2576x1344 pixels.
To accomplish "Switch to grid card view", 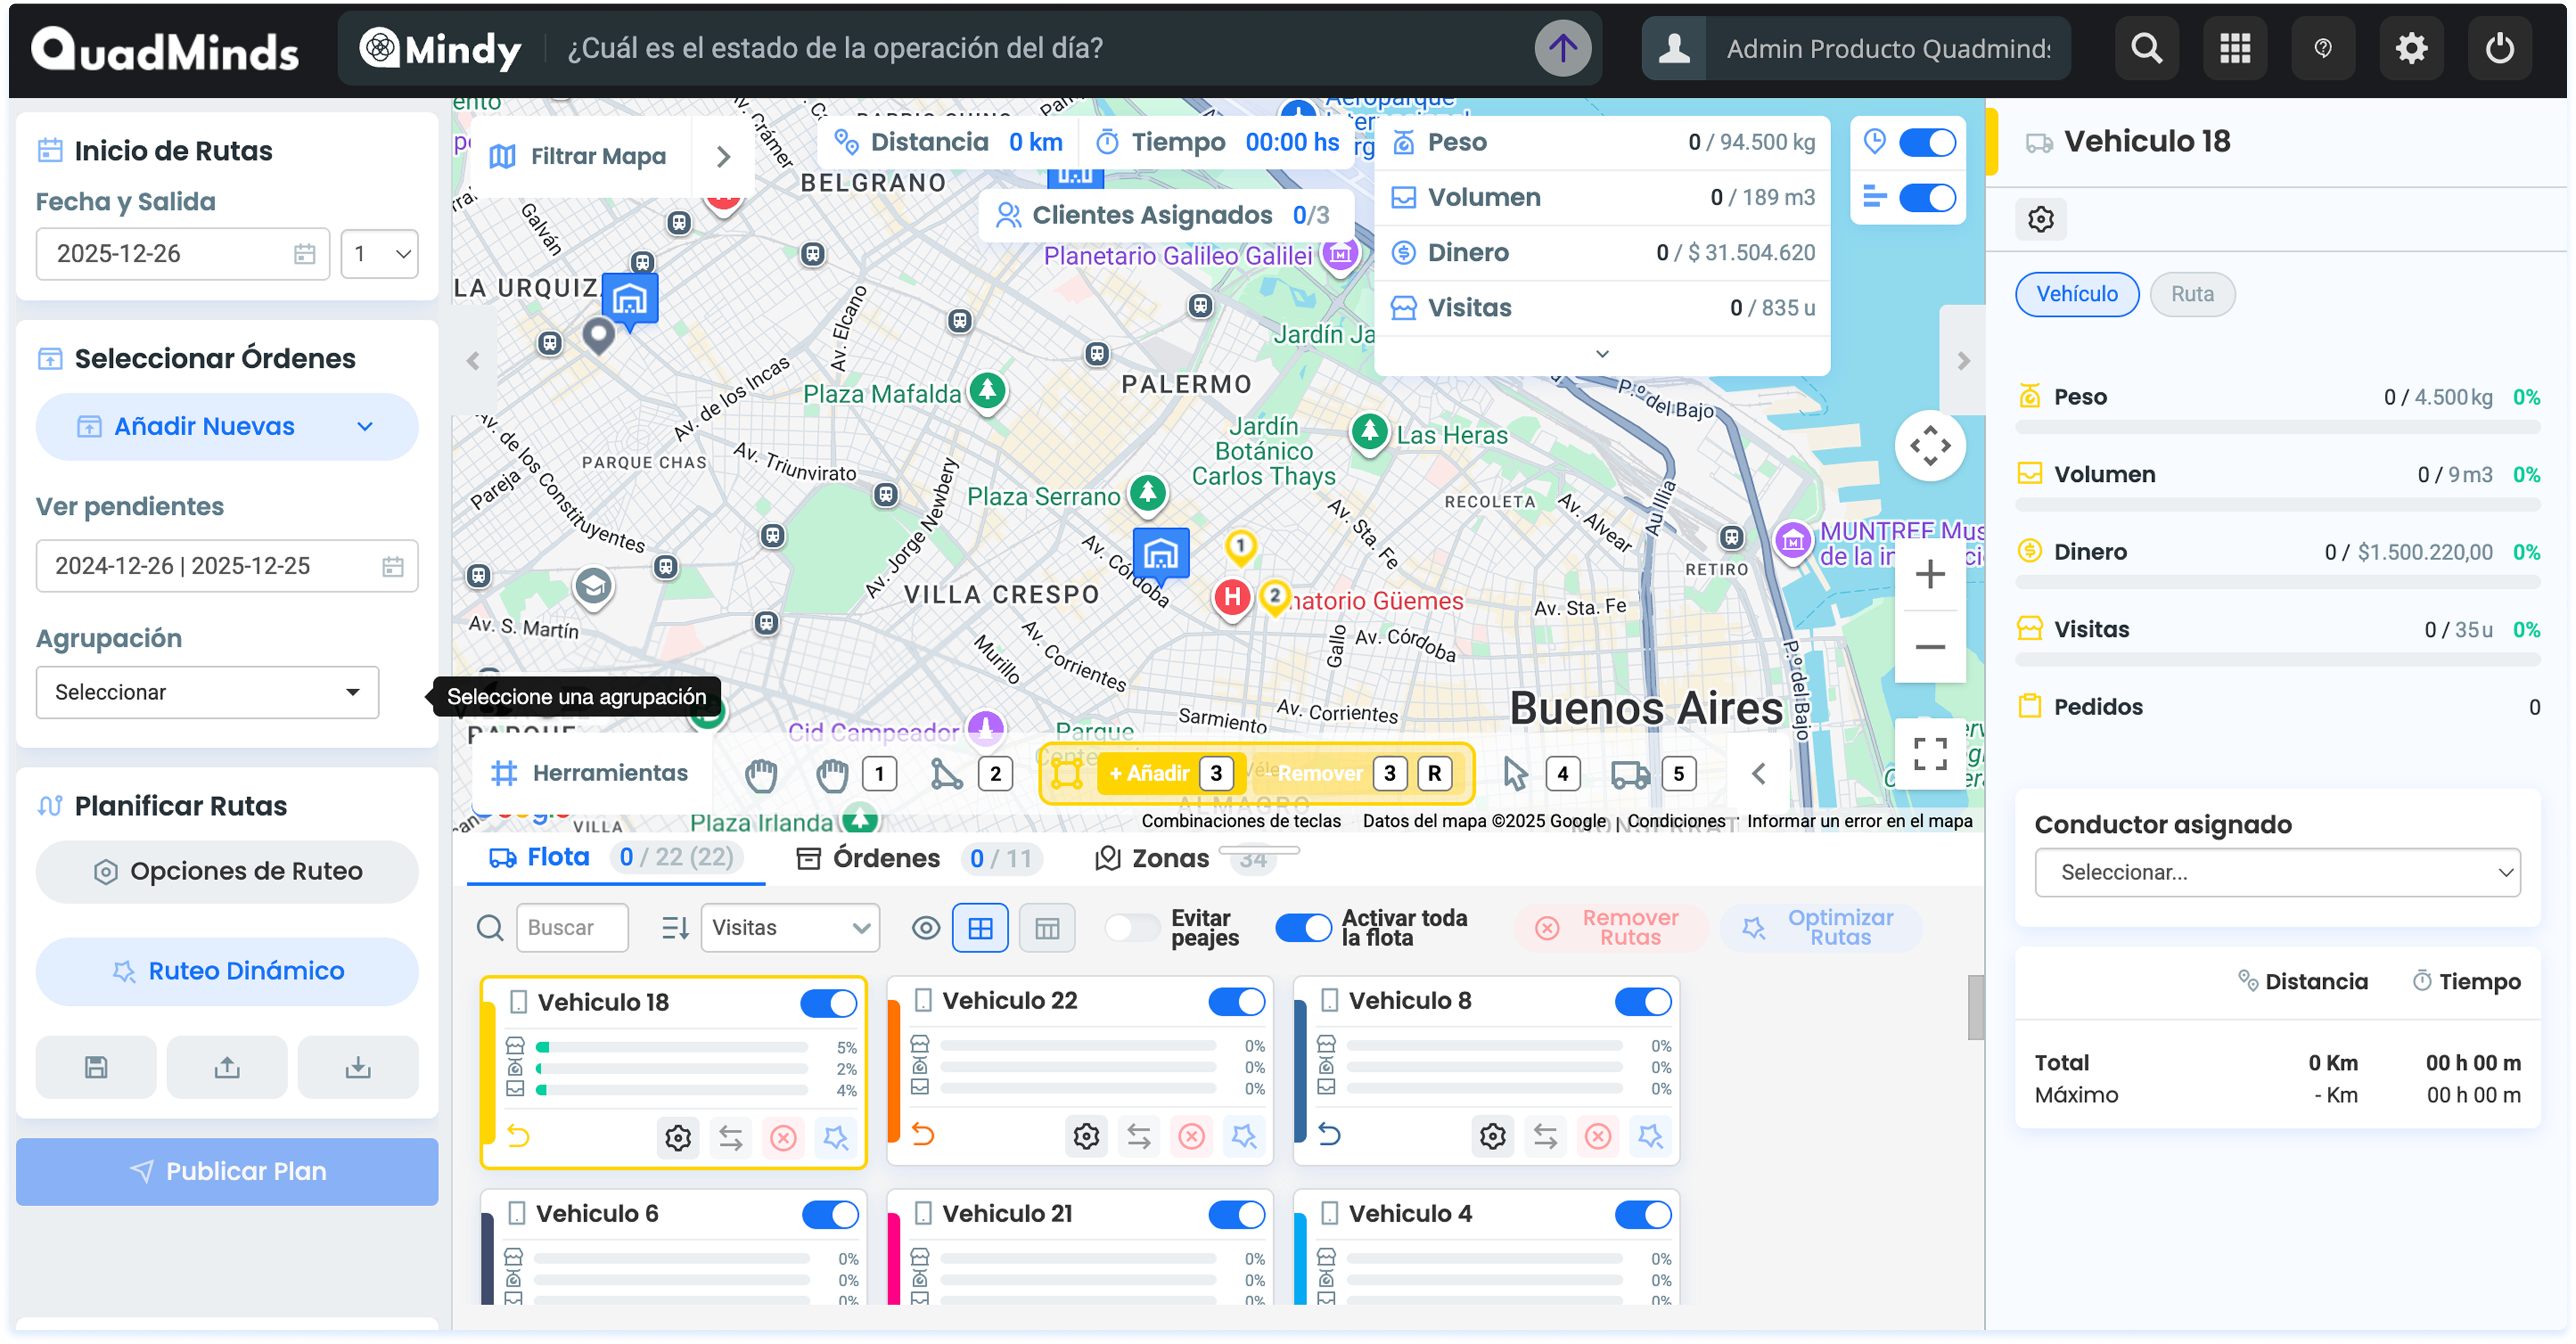I will pos(980,928).
